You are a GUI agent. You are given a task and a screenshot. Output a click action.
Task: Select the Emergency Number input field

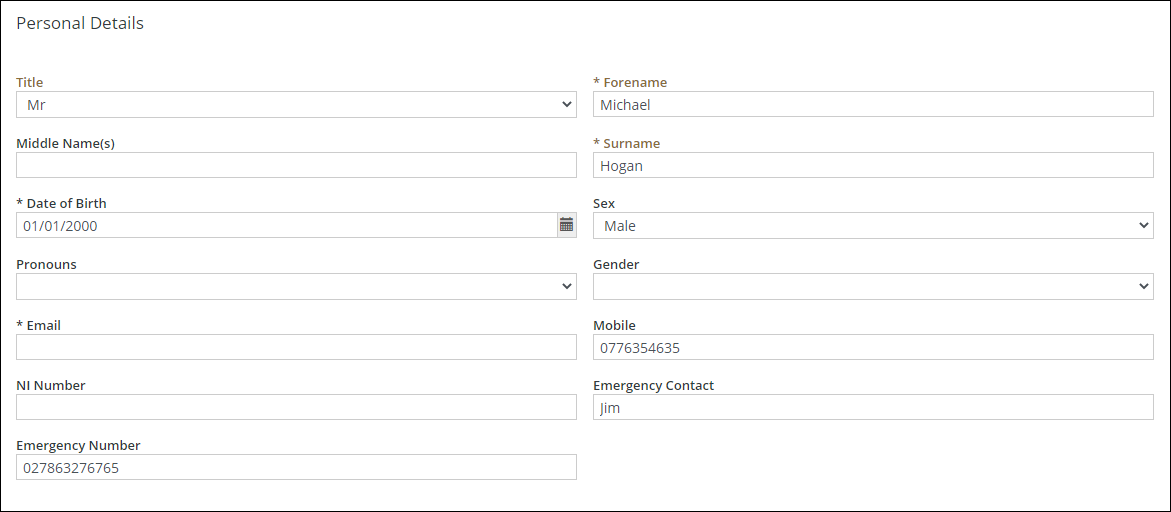tap(296, 467)
